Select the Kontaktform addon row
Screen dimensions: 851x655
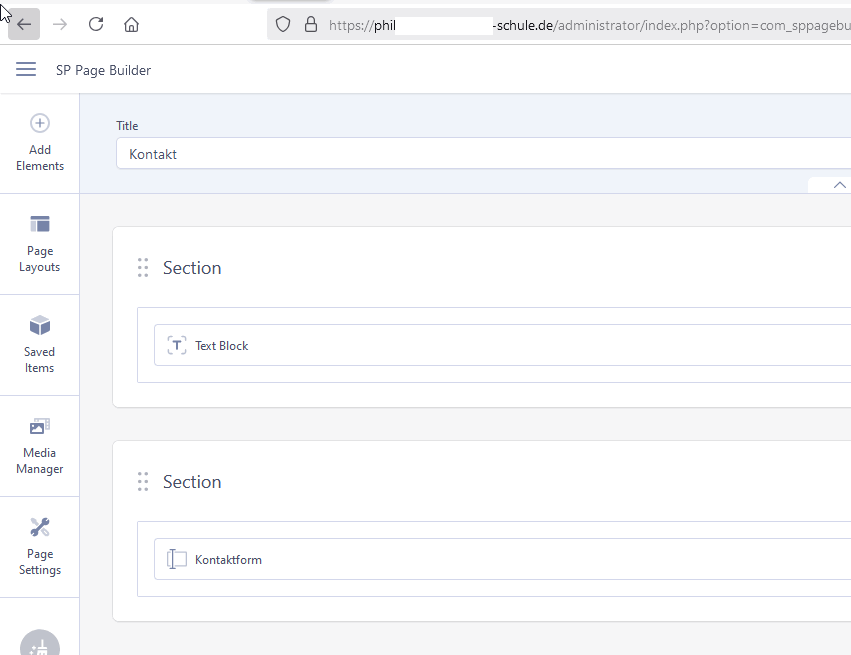tap(503, 559)
